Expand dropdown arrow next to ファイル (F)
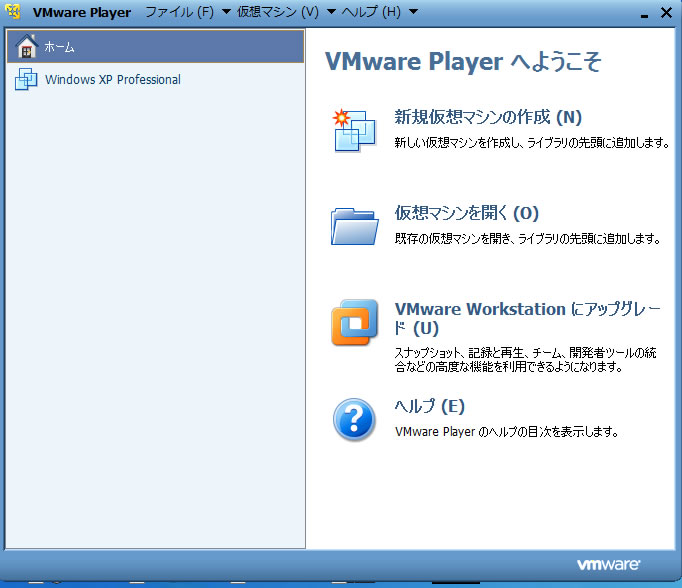This screenshot has width=682, height=588. pyautogui.click(x=226, y=12)
